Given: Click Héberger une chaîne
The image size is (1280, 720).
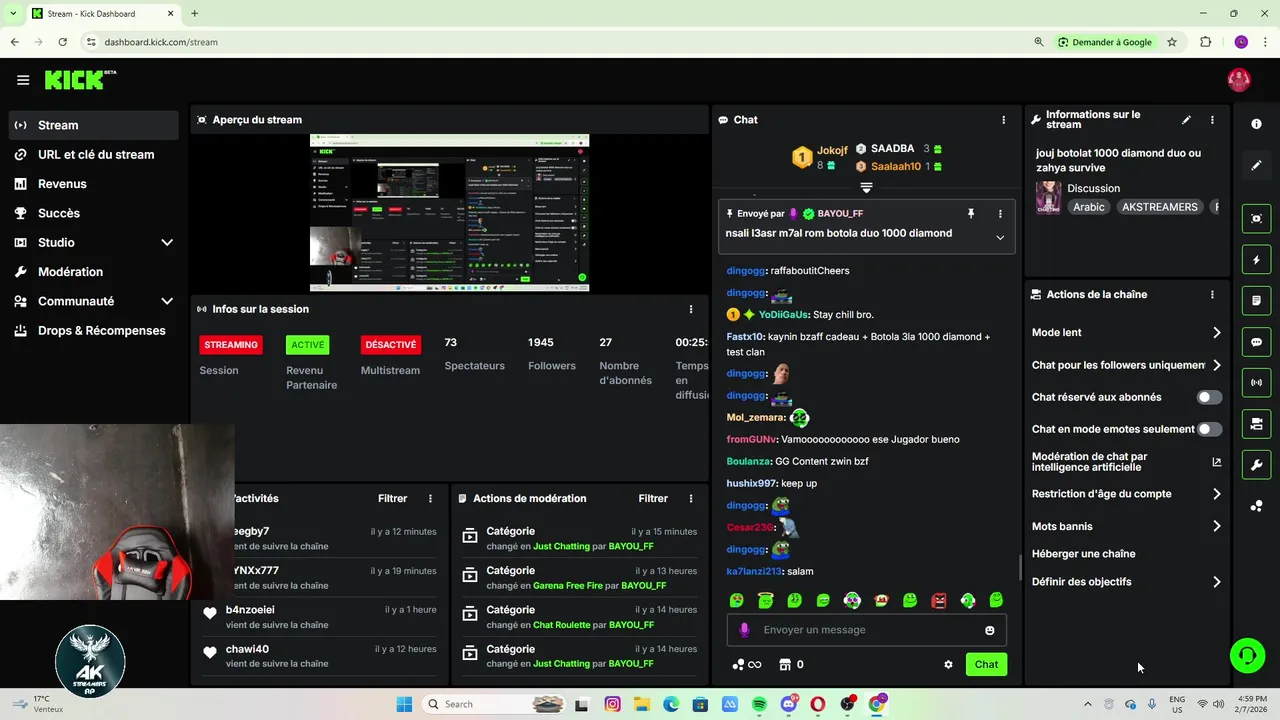Looking at the screenshot, I should pyautogui.click(x=1083, y=554).
